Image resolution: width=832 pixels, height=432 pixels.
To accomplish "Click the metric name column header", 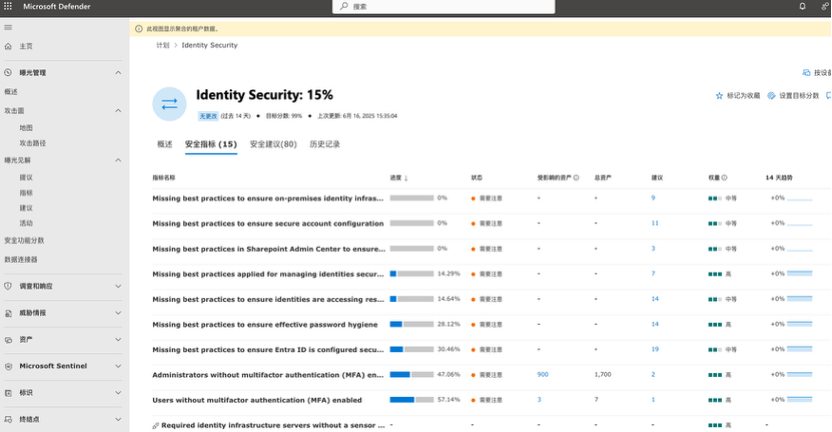I will [163, 178].
